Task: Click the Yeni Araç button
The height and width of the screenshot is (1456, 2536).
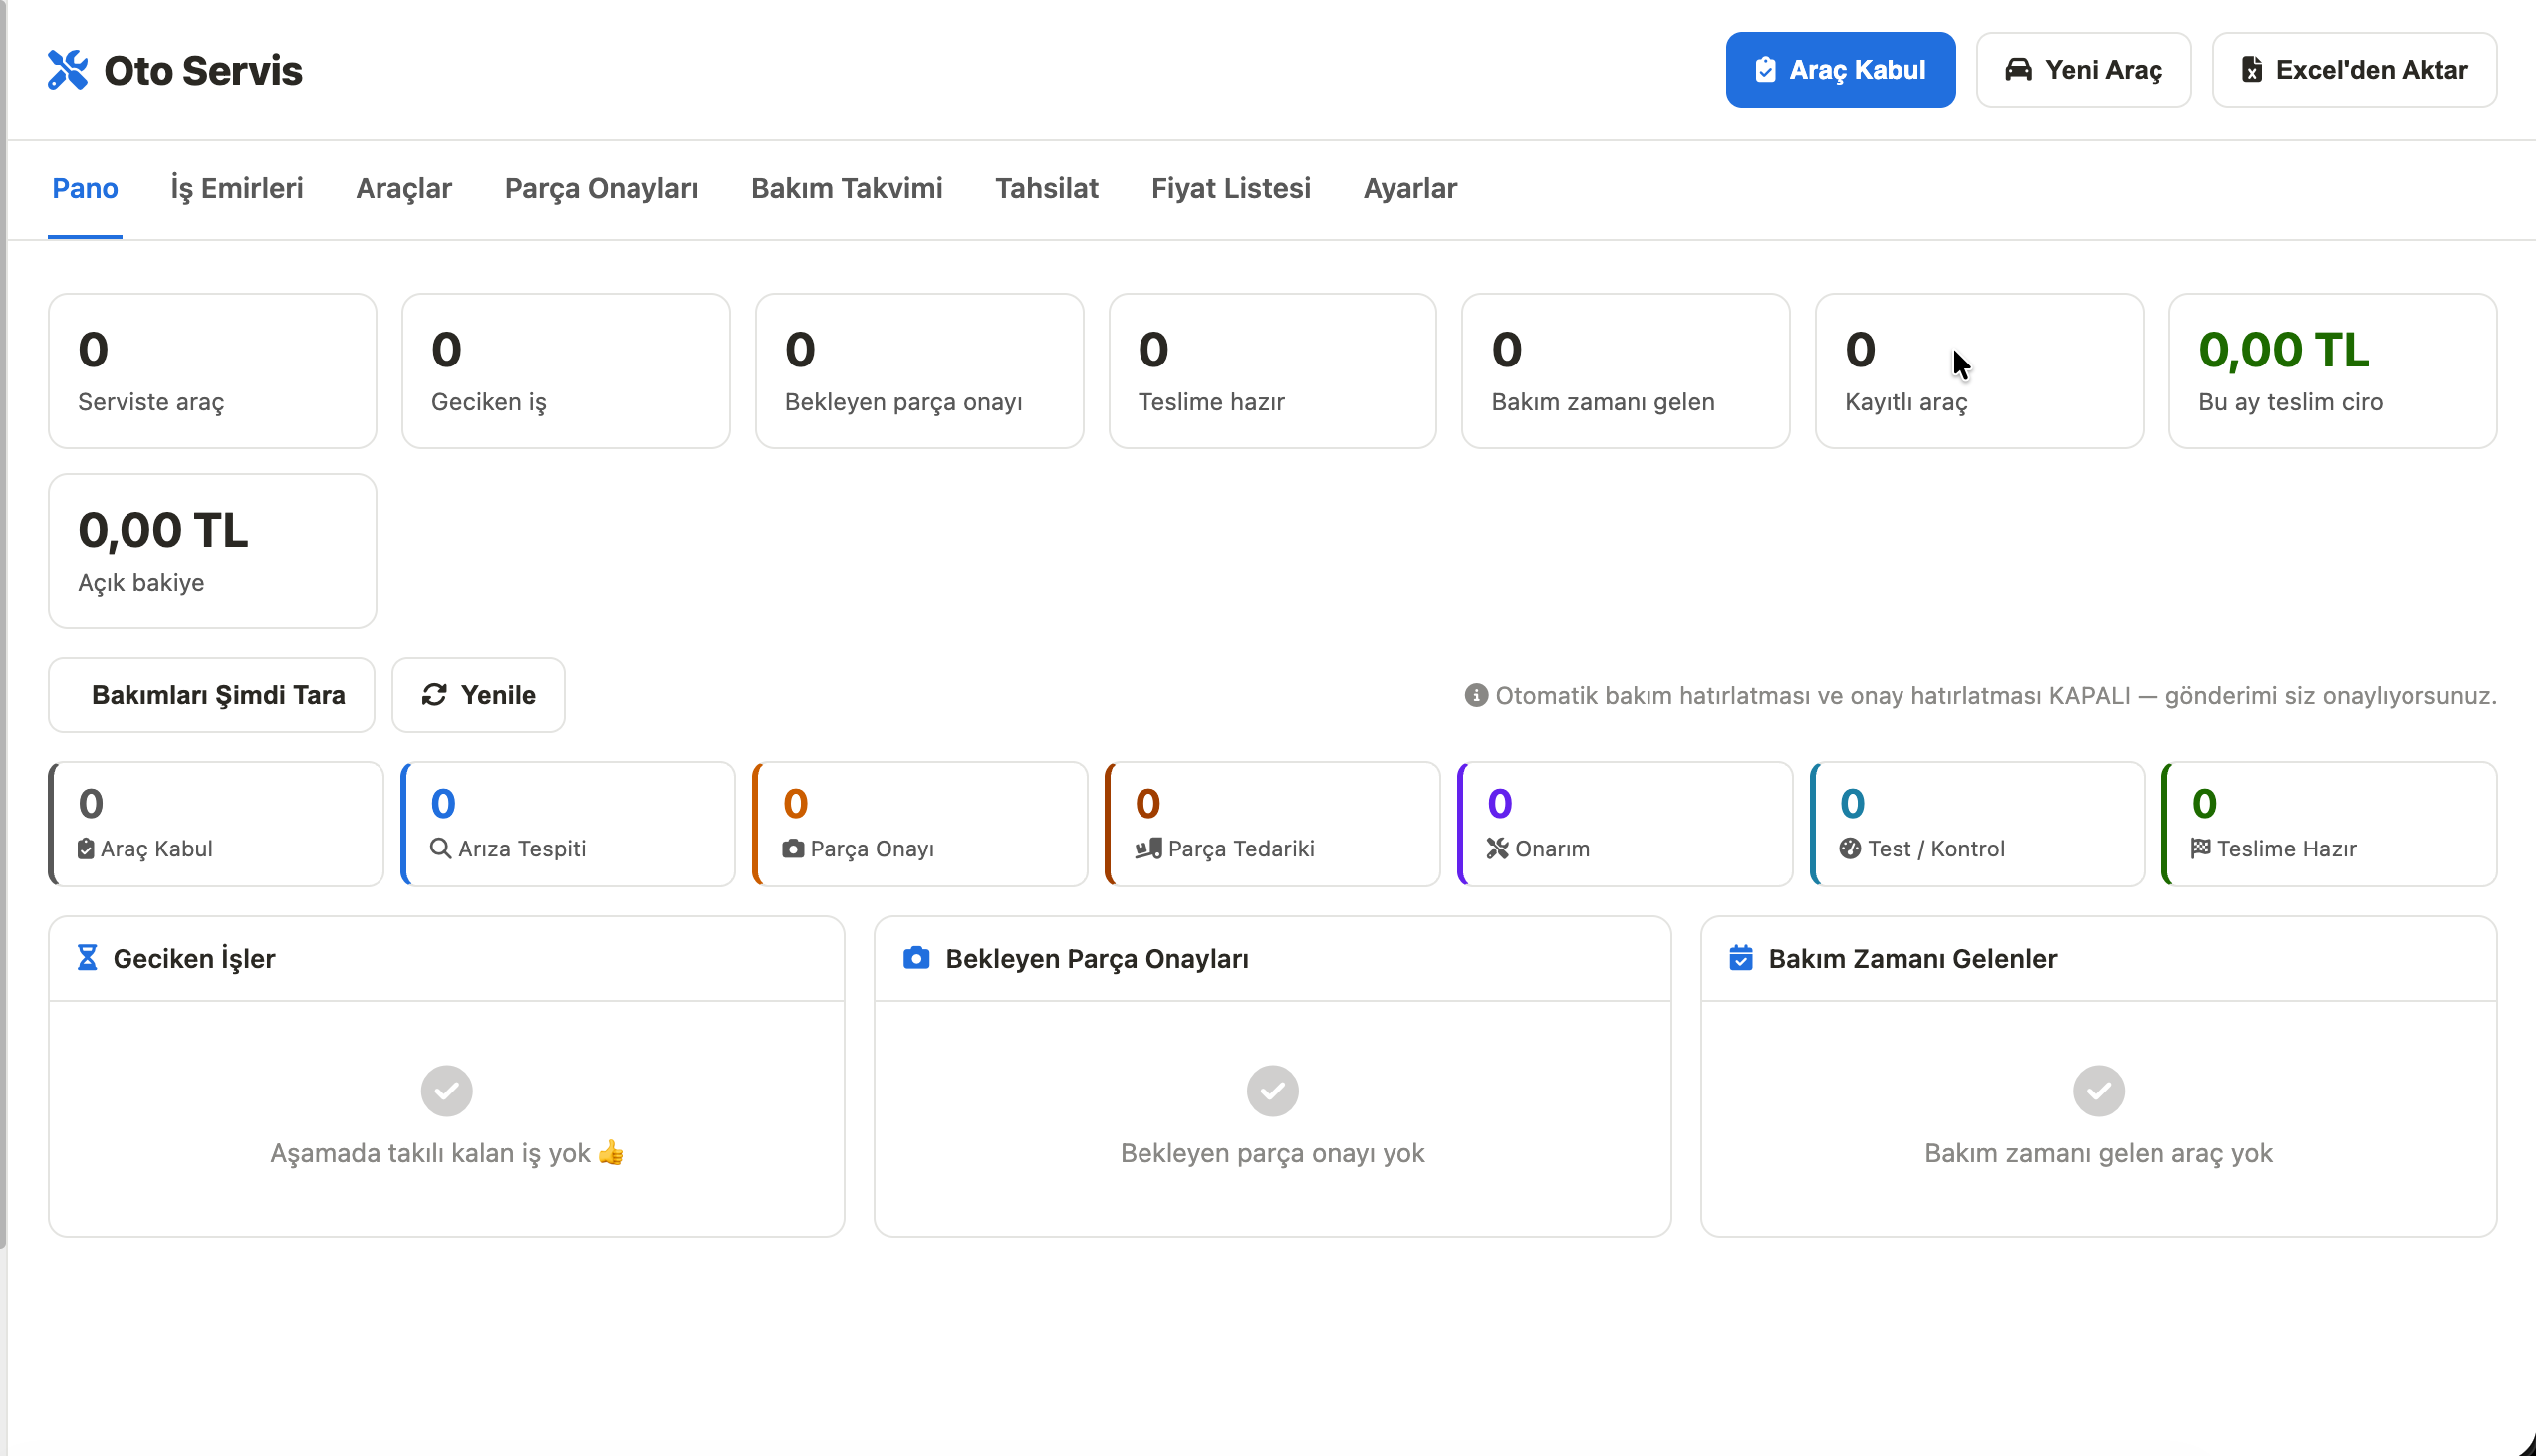Action: (2084, 70)
